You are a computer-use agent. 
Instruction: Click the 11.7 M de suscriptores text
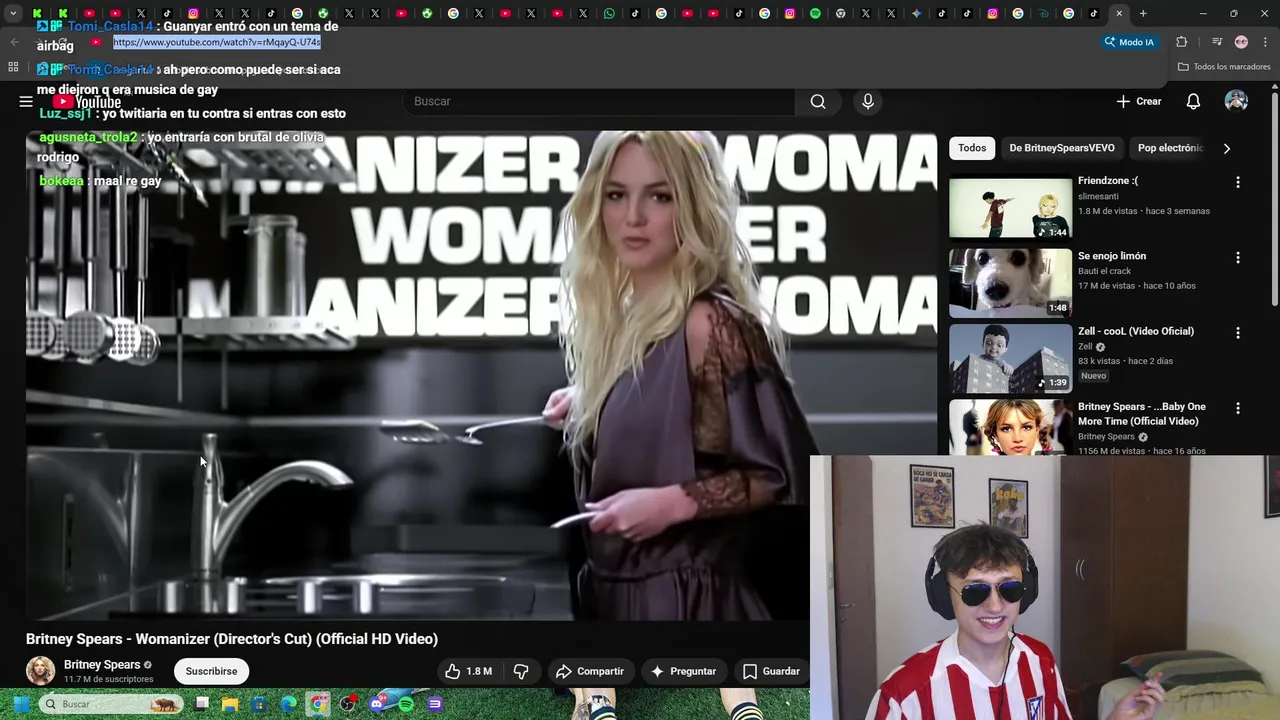pyautogui.click(x=109, y=679)
